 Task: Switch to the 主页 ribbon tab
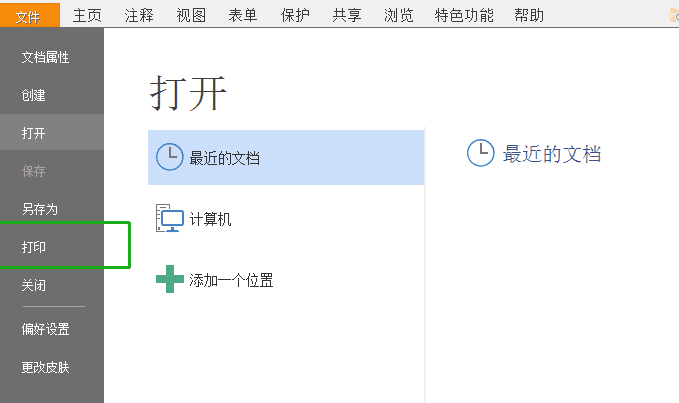click(x=87, y=16)
